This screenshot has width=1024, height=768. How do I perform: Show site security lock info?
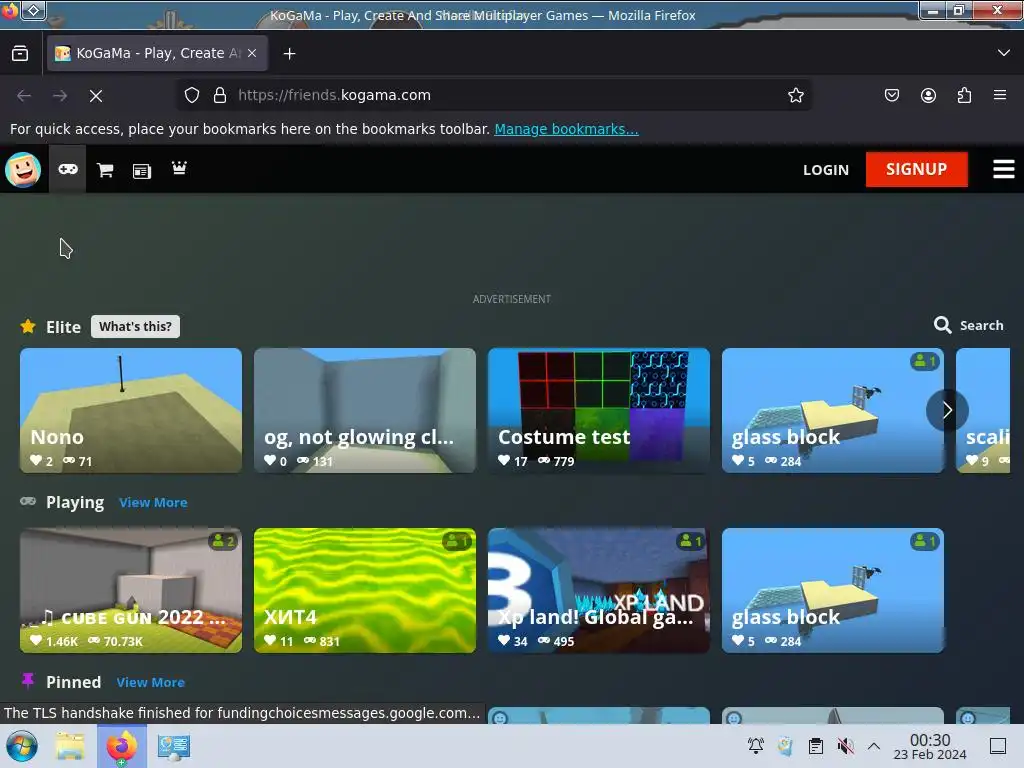[x=220, y=95]
